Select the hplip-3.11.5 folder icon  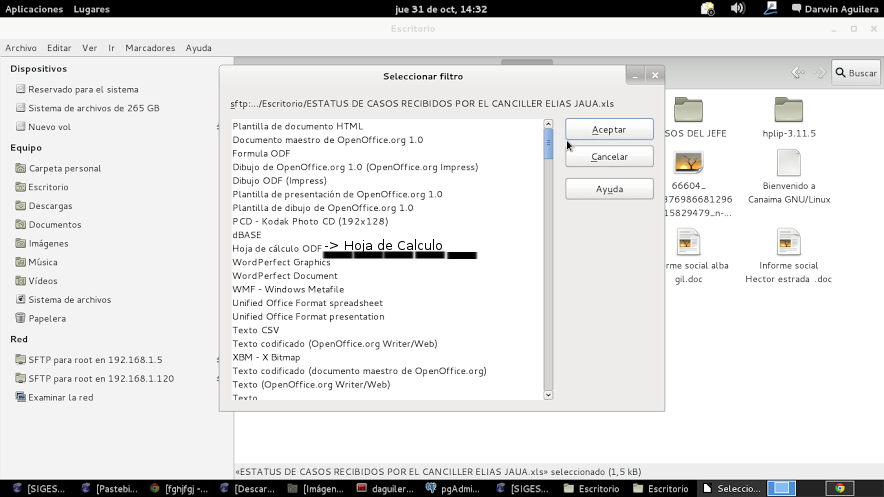(788, 110)
